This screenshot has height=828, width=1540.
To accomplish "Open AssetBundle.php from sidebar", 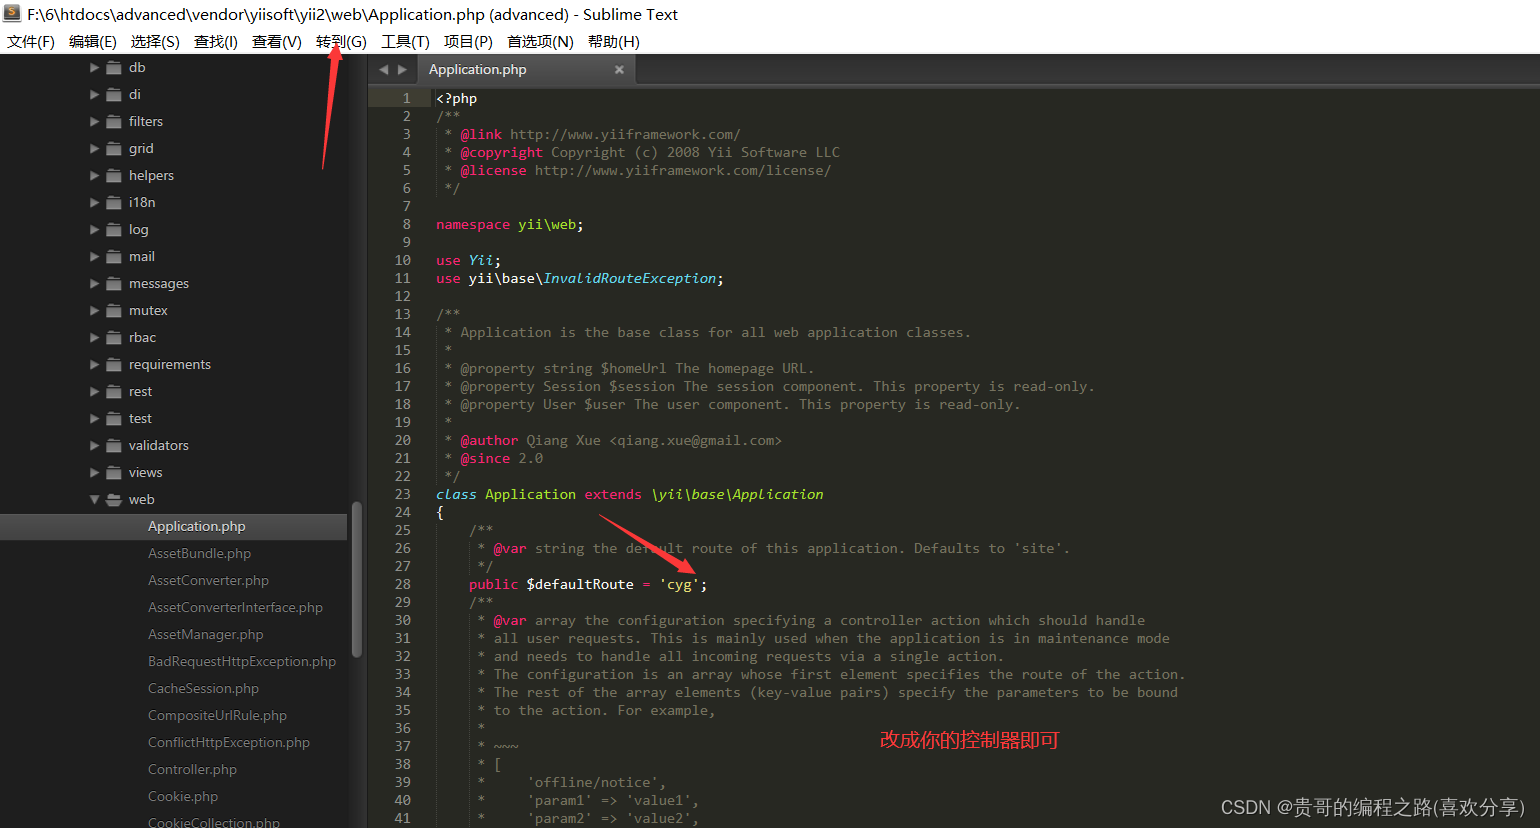I will 199,553.
